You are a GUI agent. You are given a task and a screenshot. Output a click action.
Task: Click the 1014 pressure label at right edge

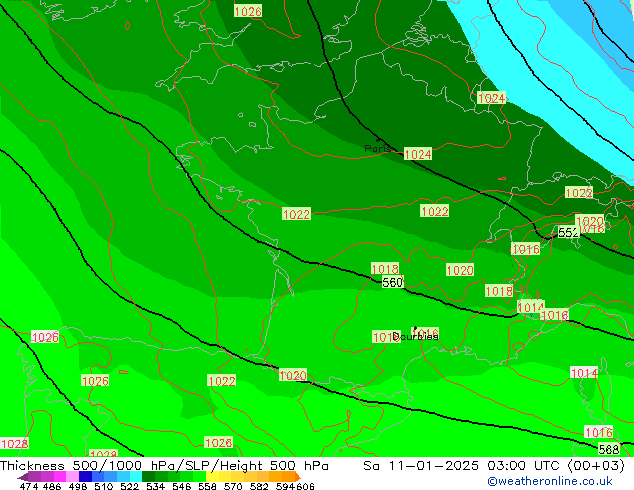pyautogui.click(x=584, y=373)
